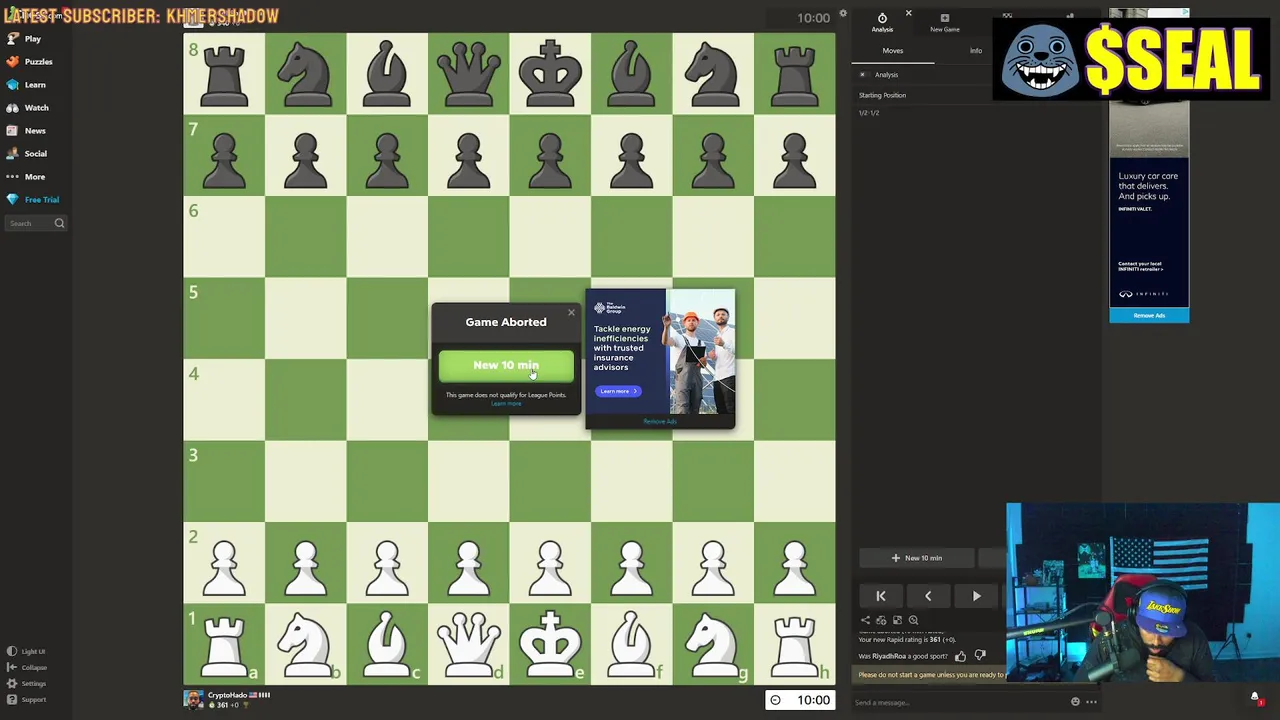Click the board settings gear icon

coord(843,14)
